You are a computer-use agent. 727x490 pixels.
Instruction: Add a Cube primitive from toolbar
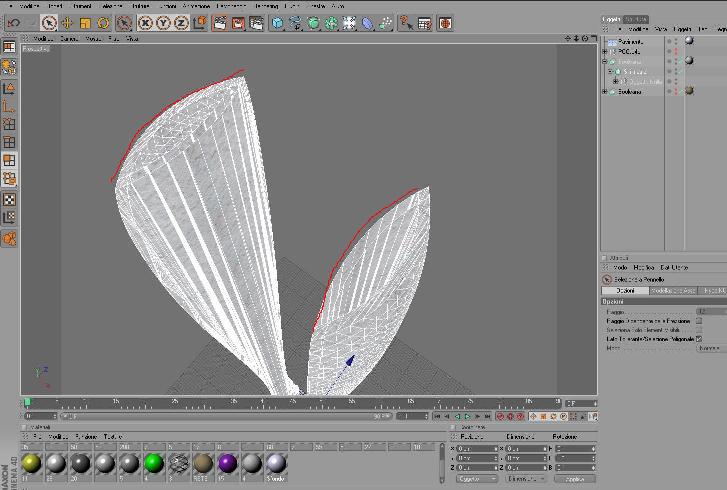tap(277, 23)
